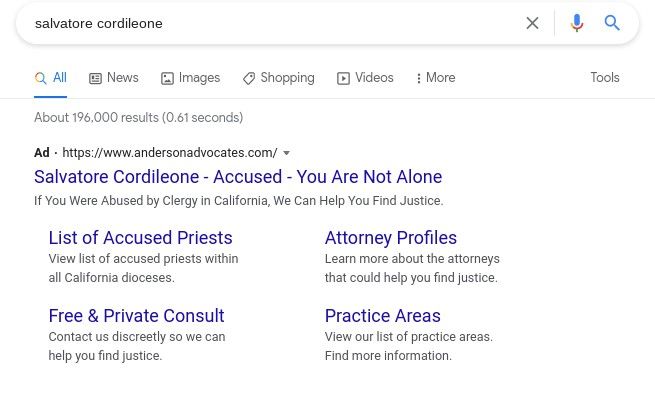The image size is (655, 394).
Task: Open Free & Private Consult link
Action: pyautogui.click(x=136, y=315)
